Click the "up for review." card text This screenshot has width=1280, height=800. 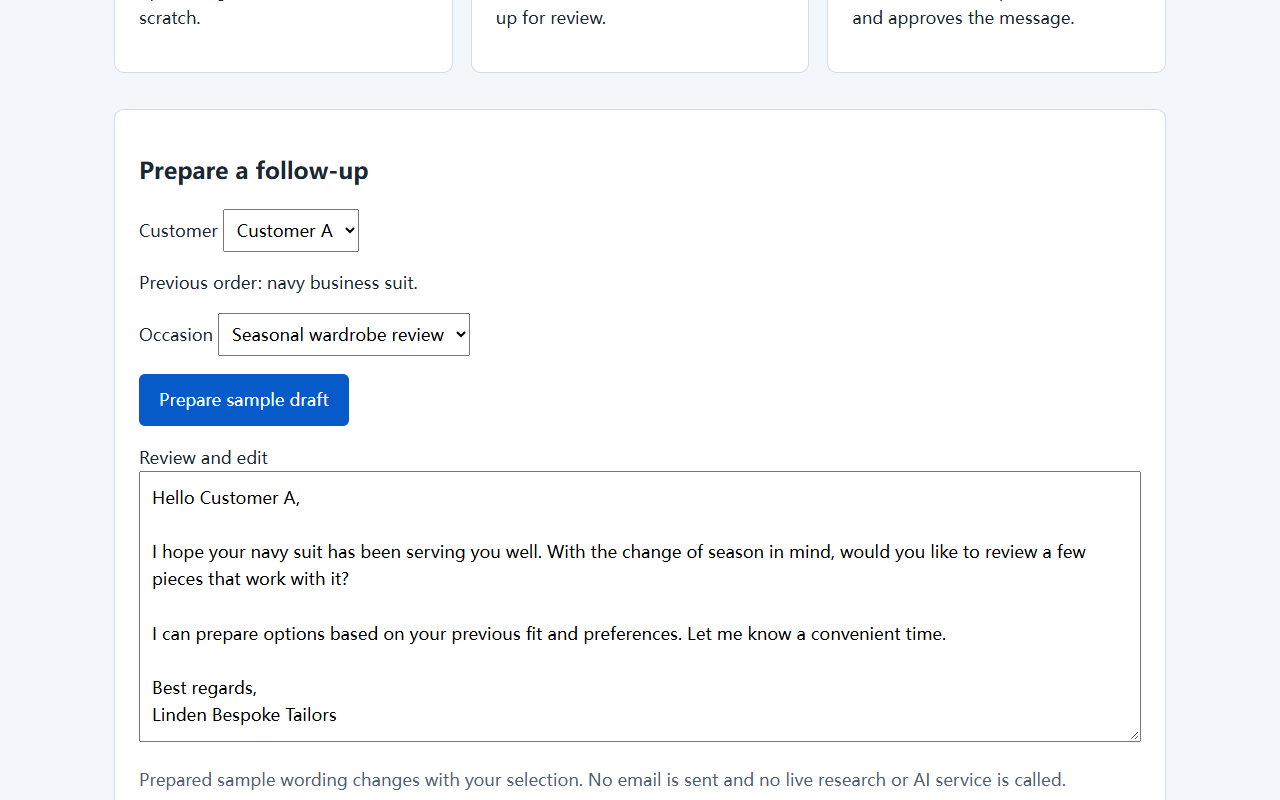[x=551, y=18]
